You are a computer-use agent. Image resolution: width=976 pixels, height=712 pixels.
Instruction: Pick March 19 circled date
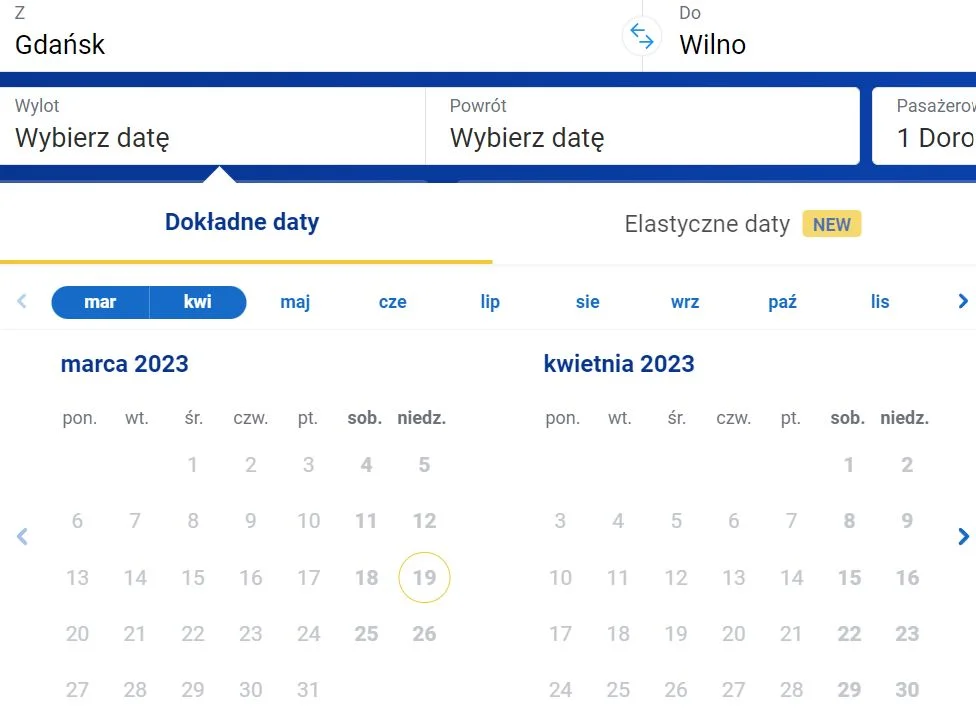coord(425,578)
